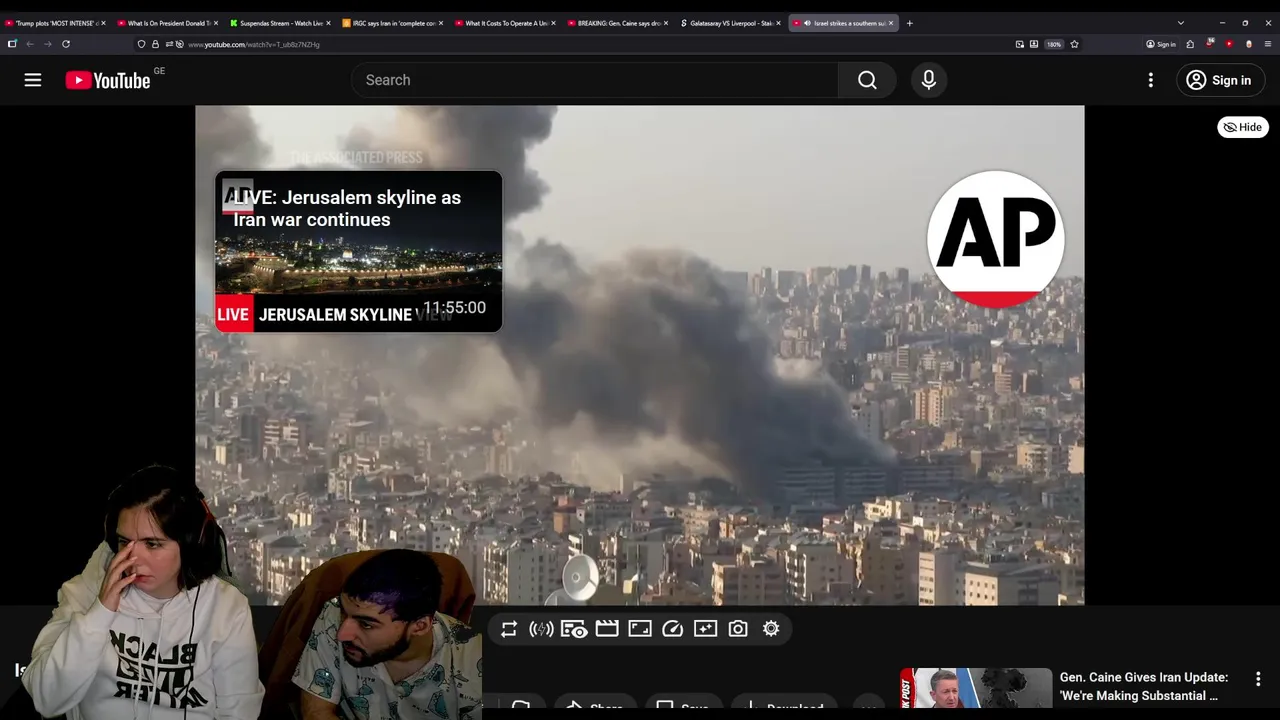Screen dimensions: 1280x720
Task: Switch to 'IRGC says Iran in complete' tab
Action: coord(392,23)
